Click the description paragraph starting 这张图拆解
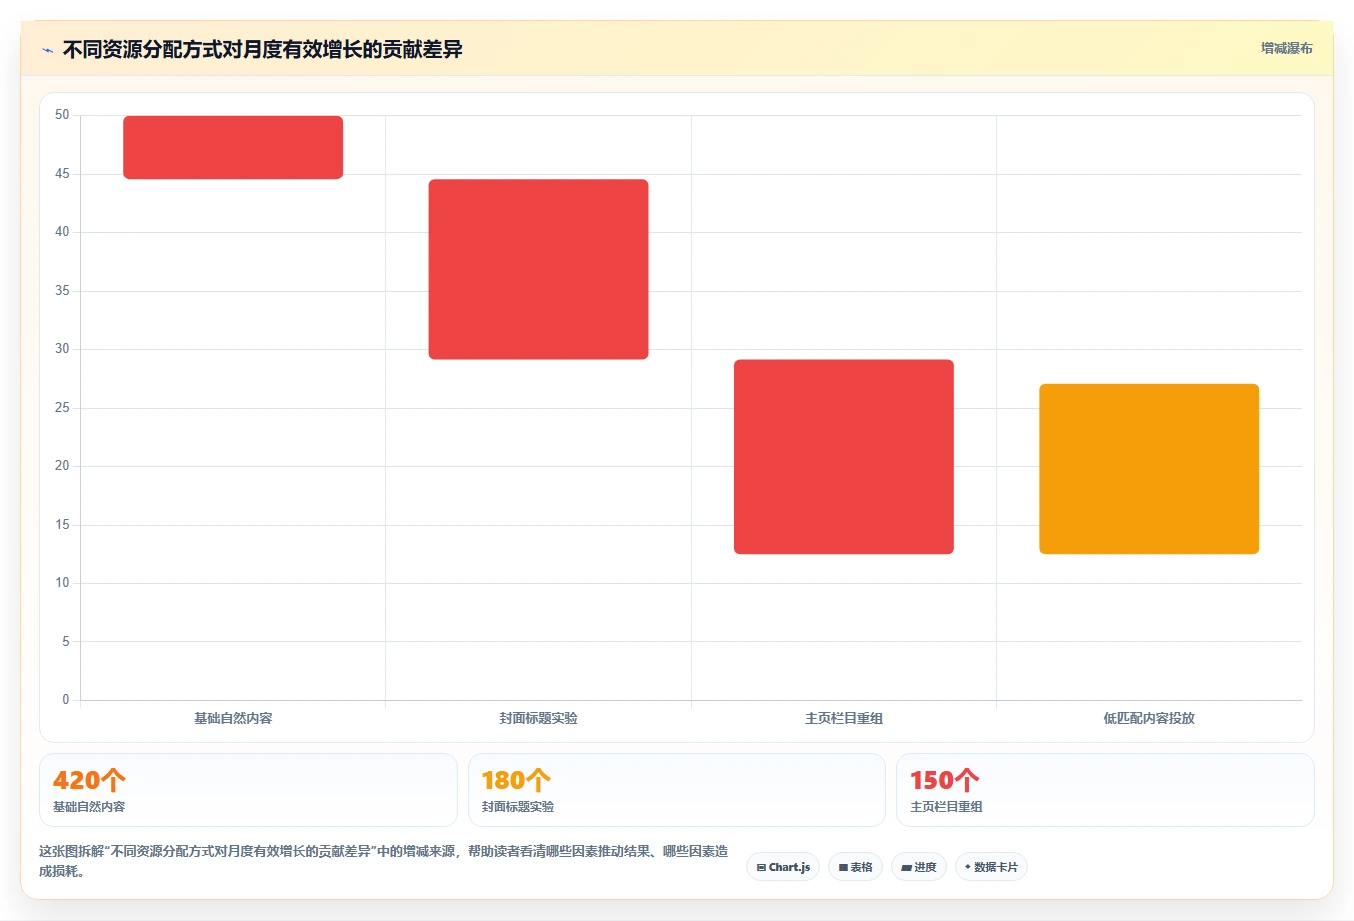The width and height of the screenshot is (1354, 921). 384,861
